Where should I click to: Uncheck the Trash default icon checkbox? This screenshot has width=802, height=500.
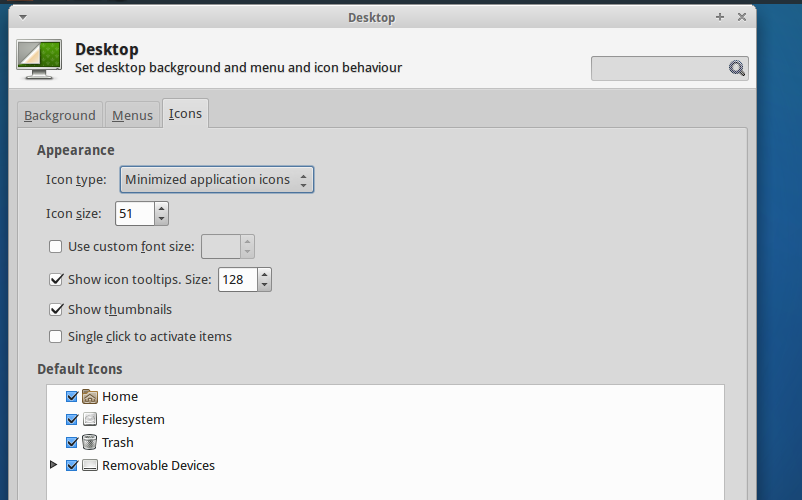(72, 442)
